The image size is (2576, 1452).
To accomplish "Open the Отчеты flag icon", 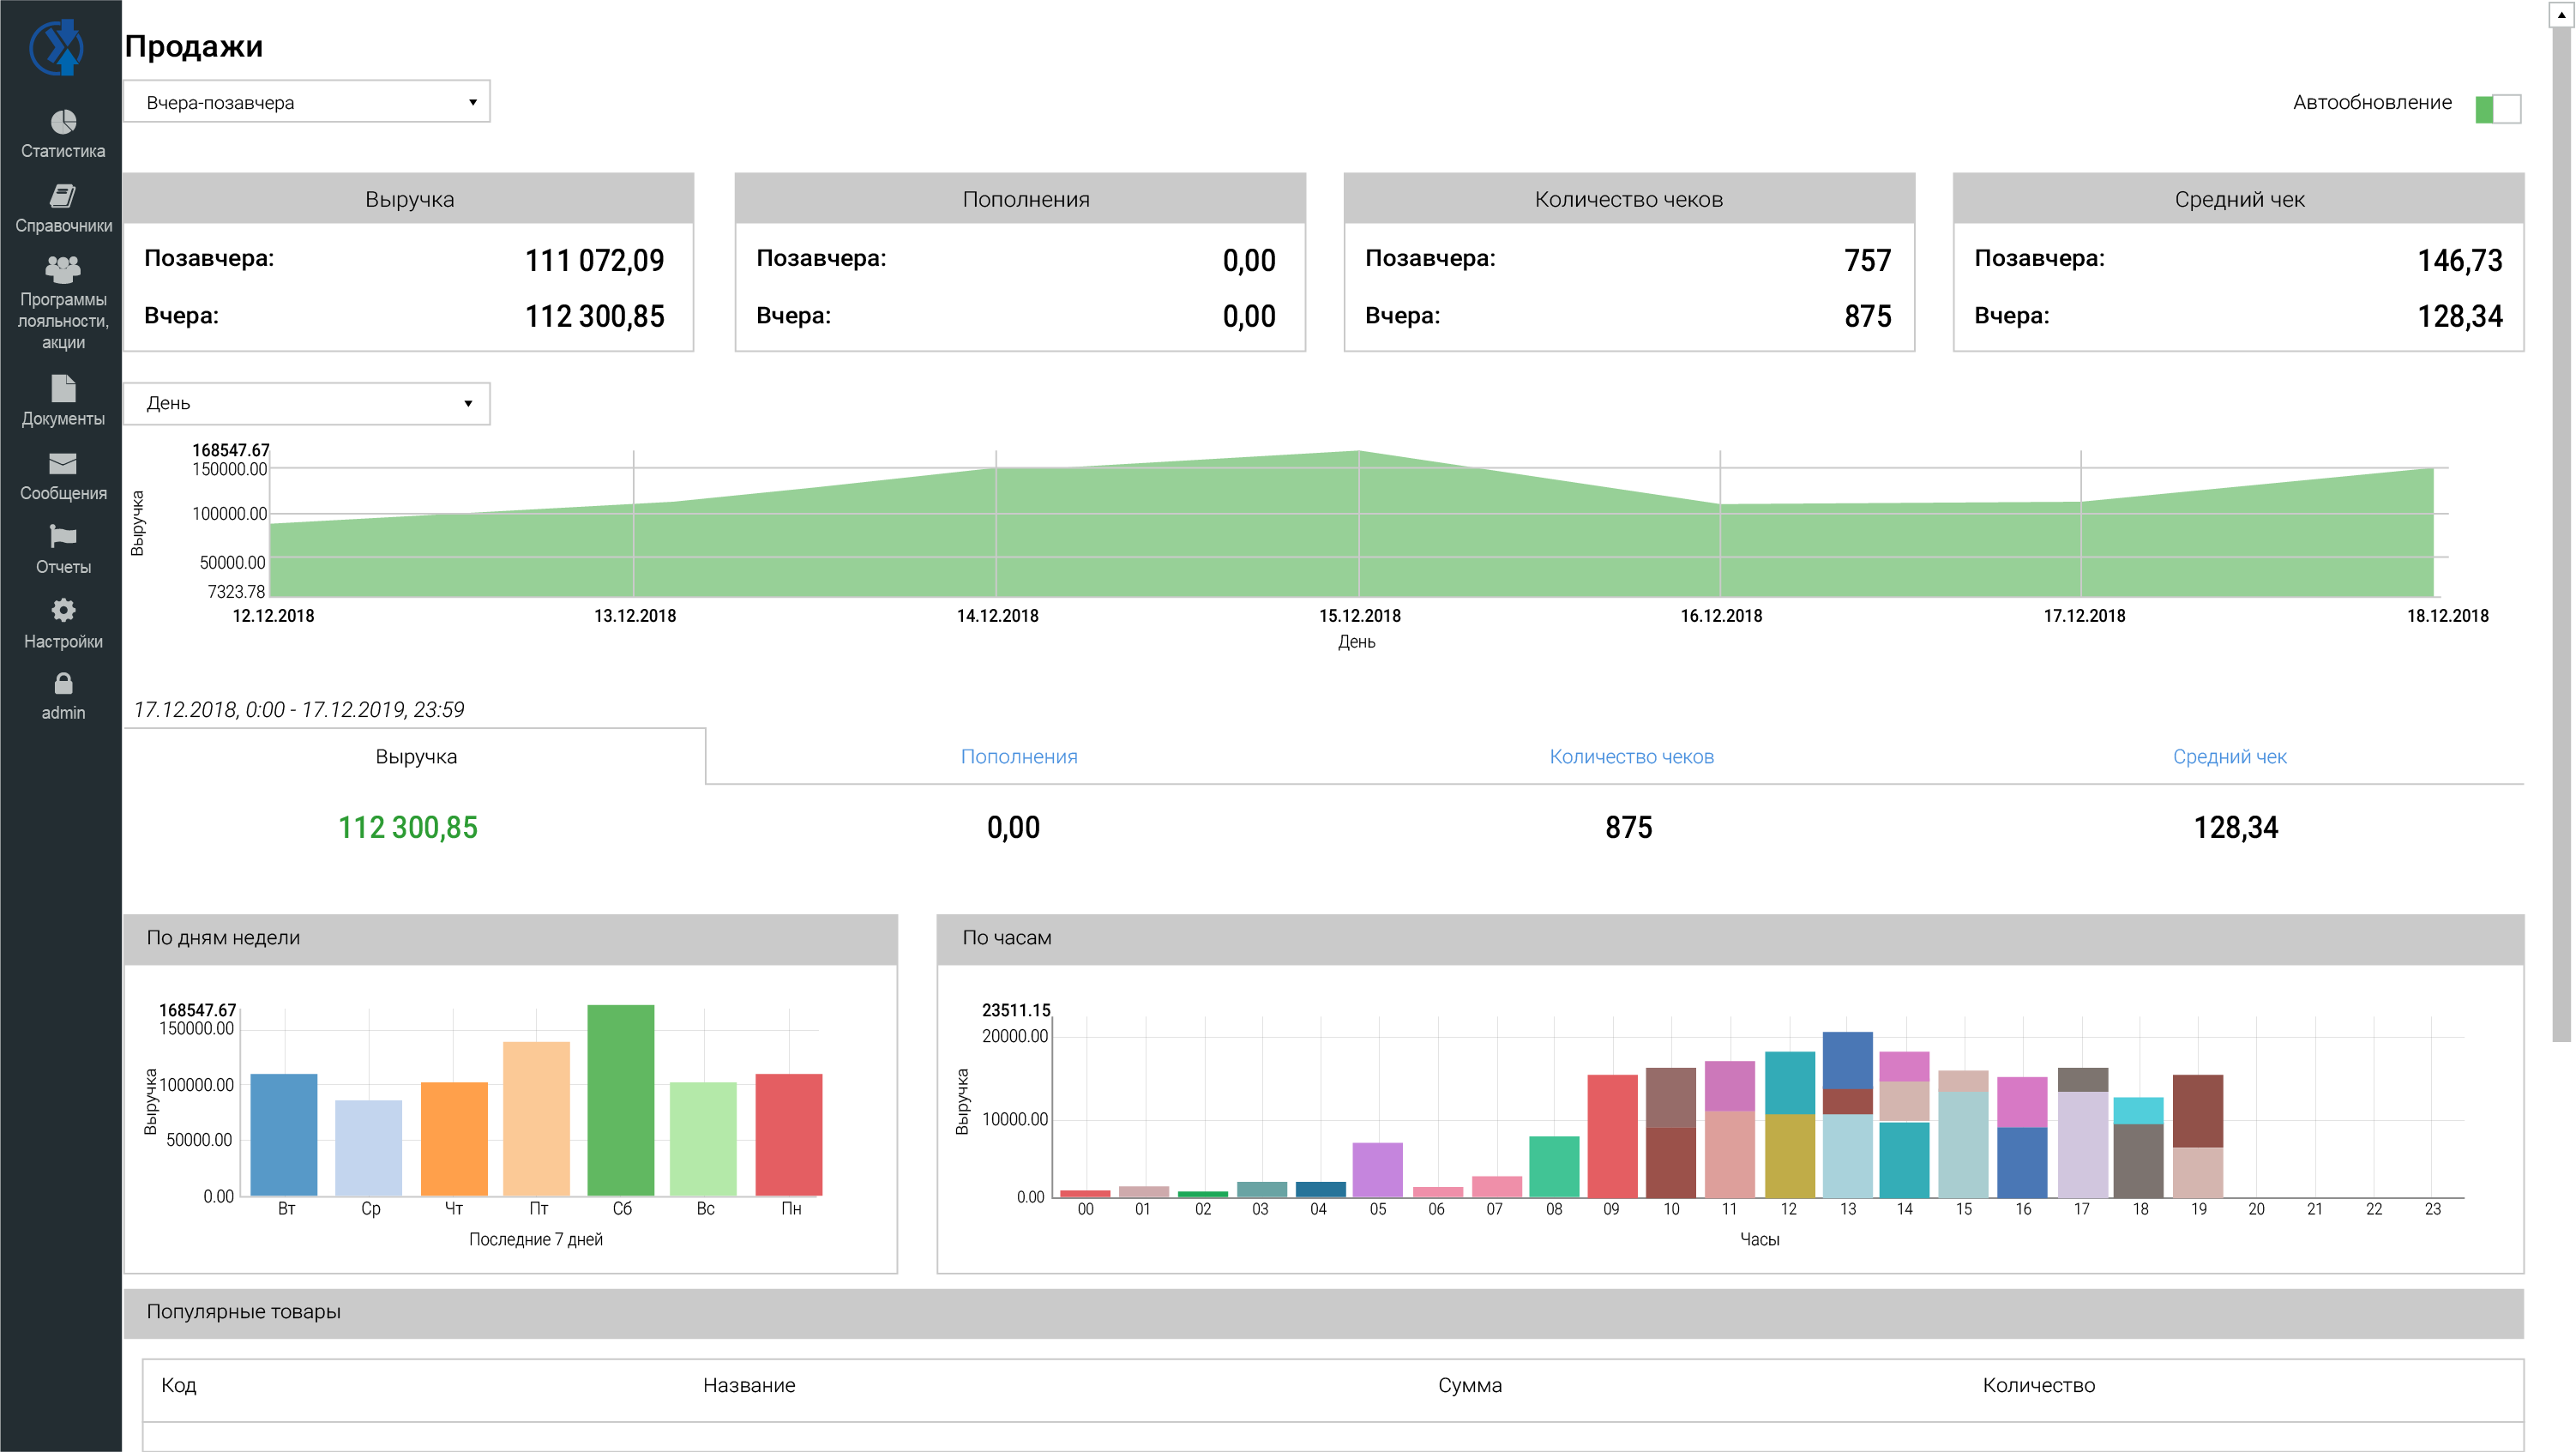I will (63, 537).
